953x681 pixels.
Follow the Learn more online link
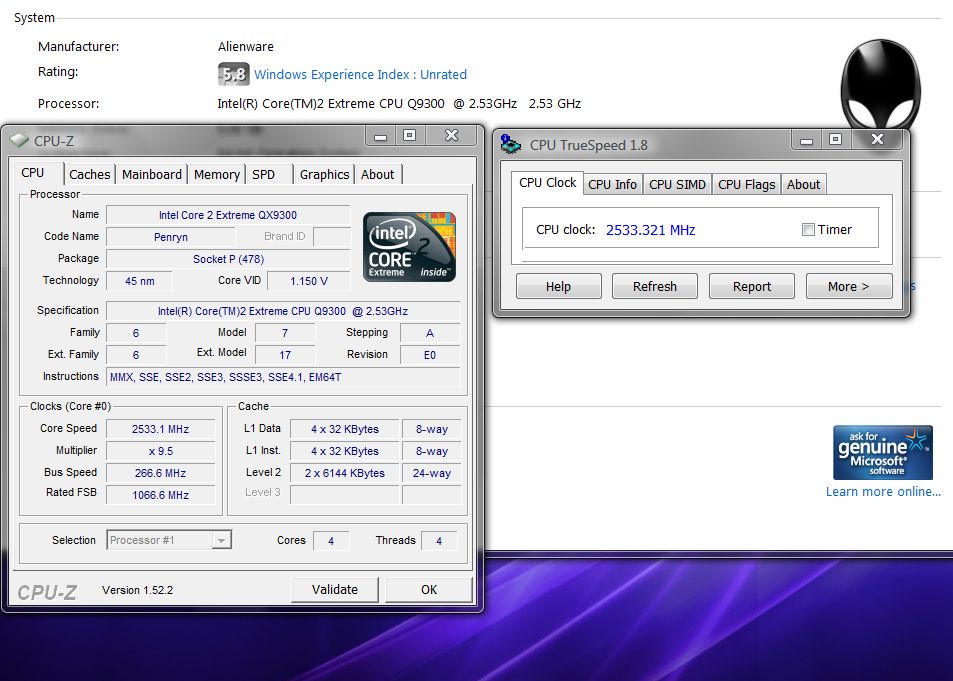(883, 491)
